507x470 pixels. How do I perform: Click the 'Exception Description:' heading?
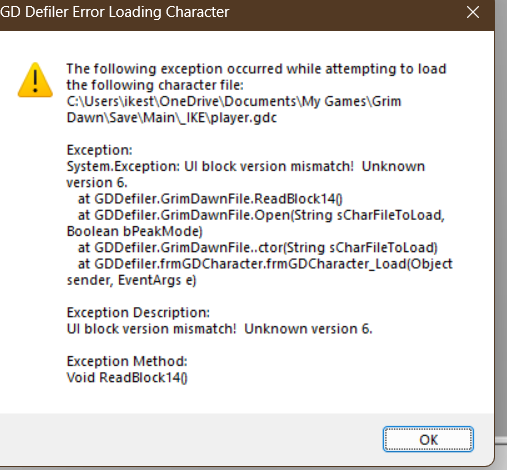click(138, 313)
